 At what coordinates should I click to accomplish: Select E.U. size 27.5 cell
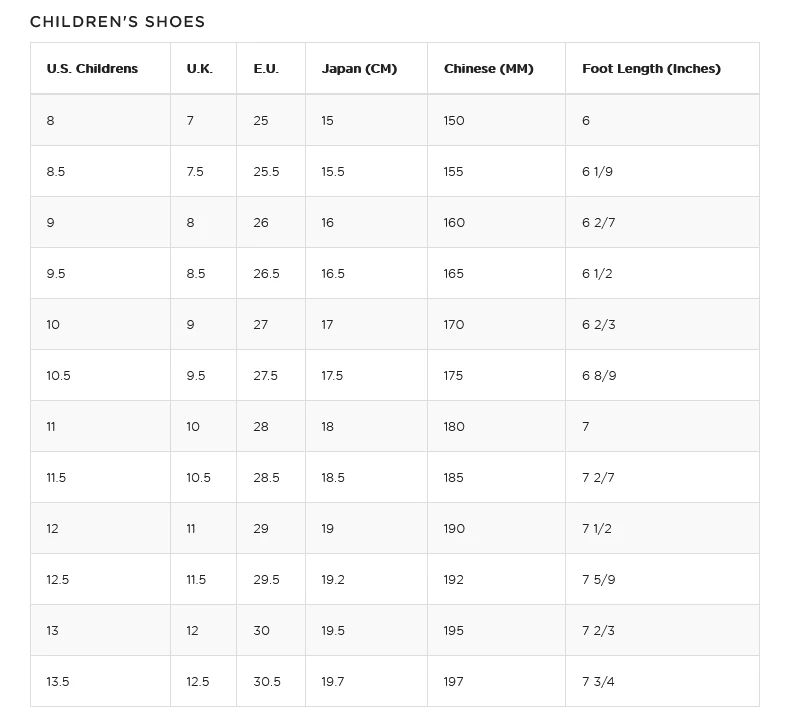tap(266, 376)
